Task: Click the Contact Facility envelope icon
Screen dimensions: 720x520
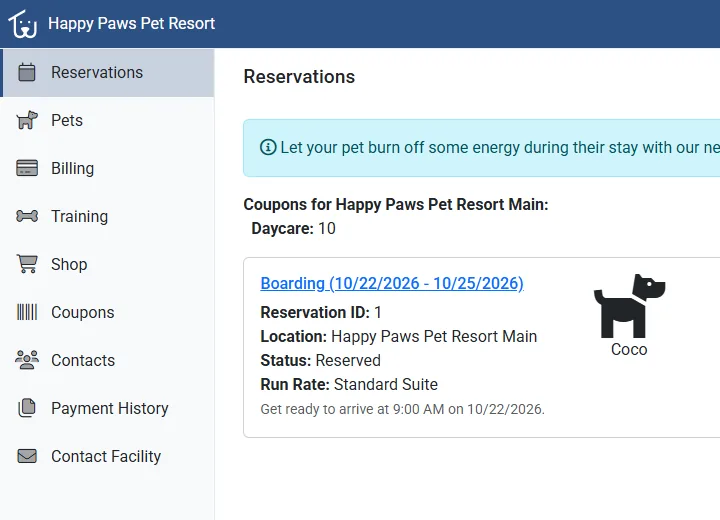Action: pos(27,456)
